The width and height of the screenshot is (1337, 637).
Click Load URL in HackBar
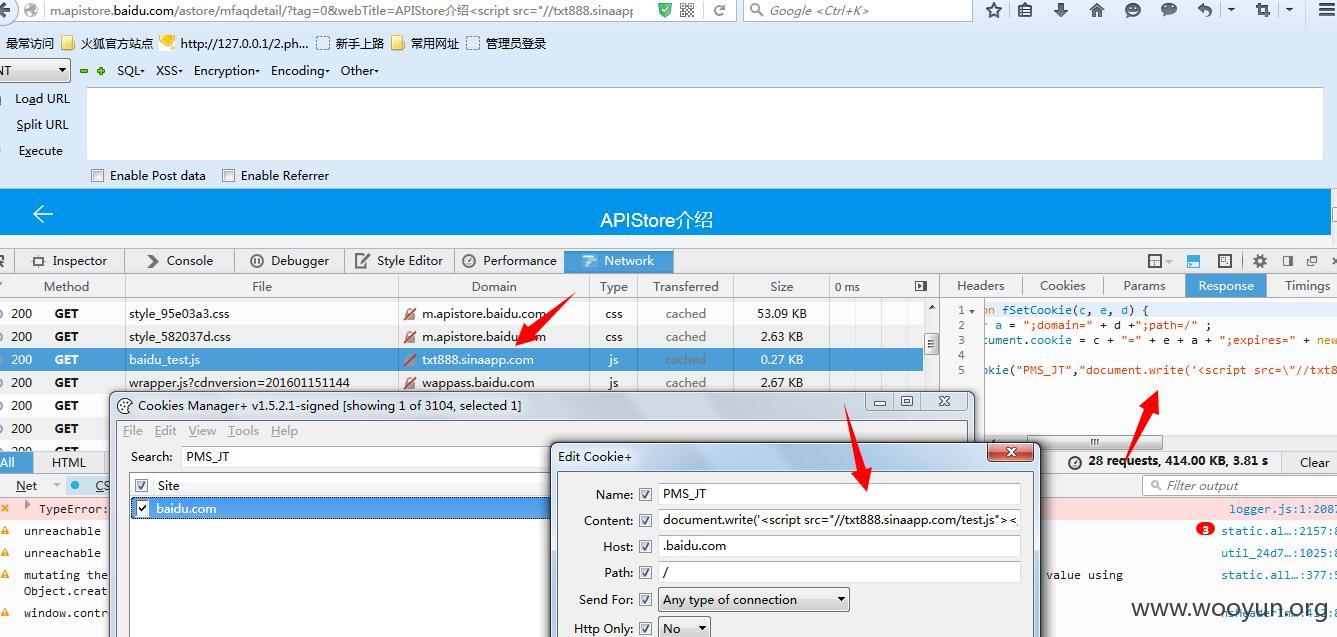tap(42, 99)
